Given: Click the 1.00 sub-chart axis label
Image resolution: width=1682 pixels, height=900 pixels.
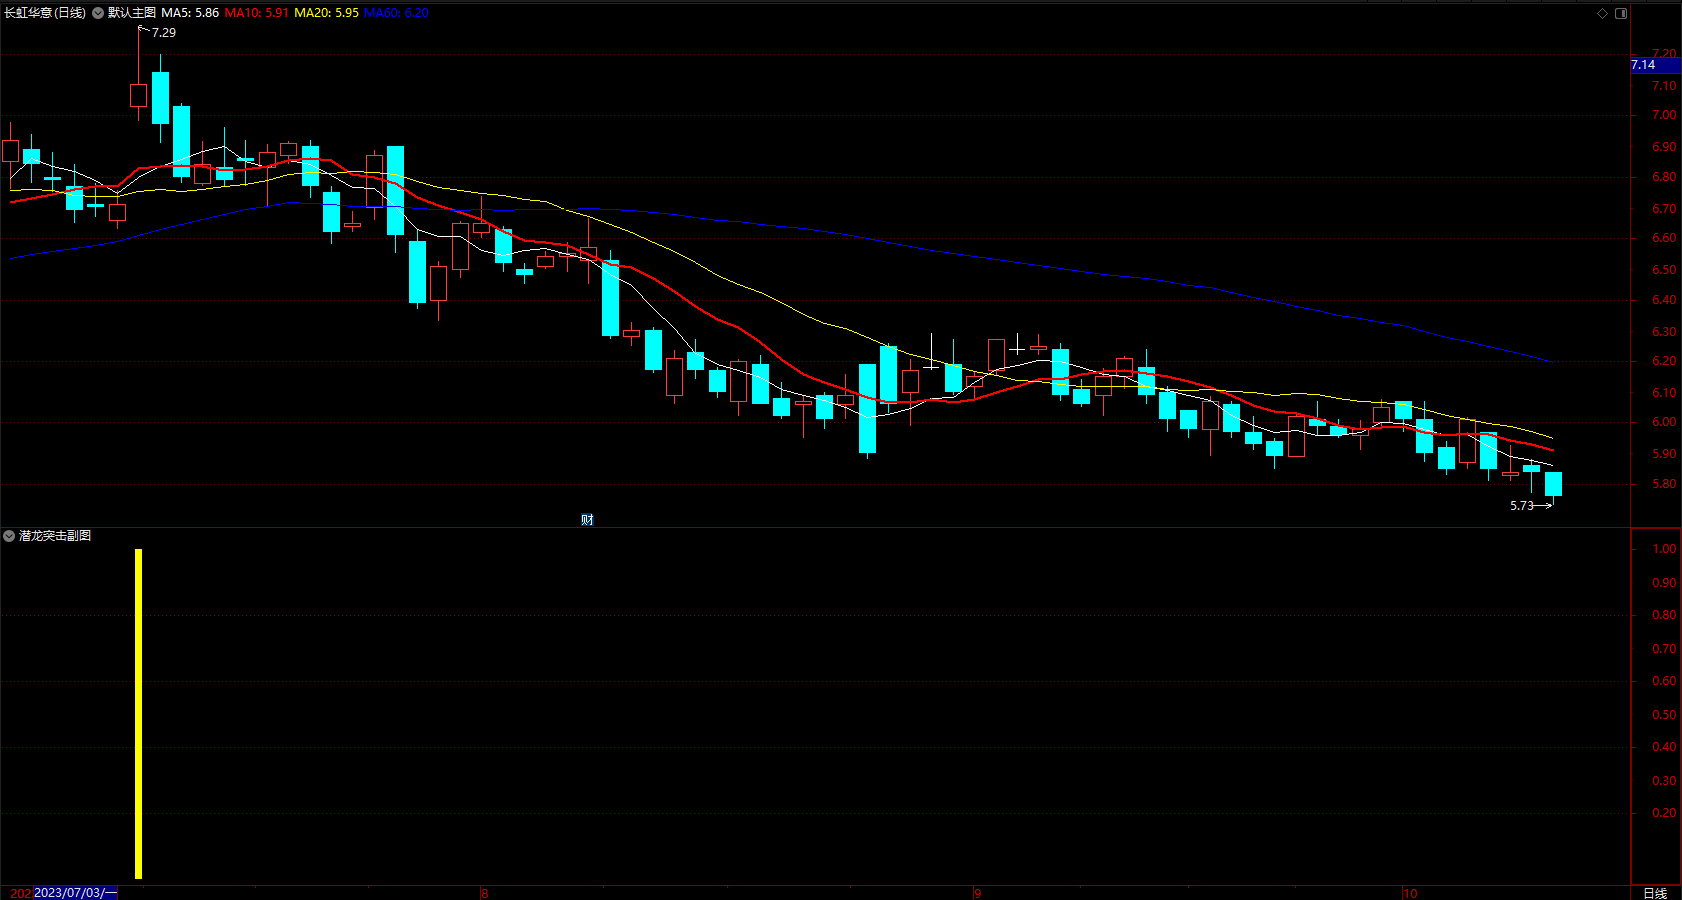Looking at the screenshot, I should (x=1664, y=549).
